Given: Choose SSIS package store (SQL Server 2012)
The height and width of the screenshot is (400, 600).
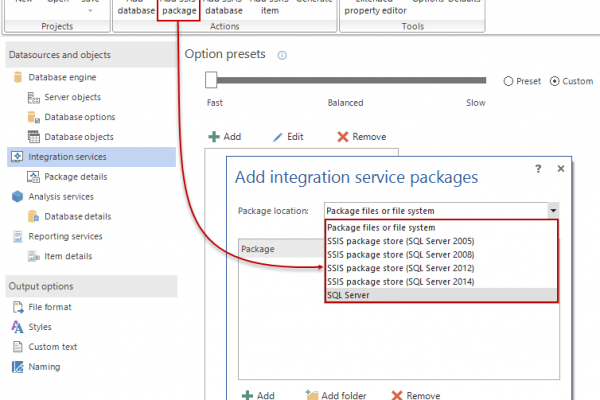Looking at the screenshot, I should tap(441, 268).
